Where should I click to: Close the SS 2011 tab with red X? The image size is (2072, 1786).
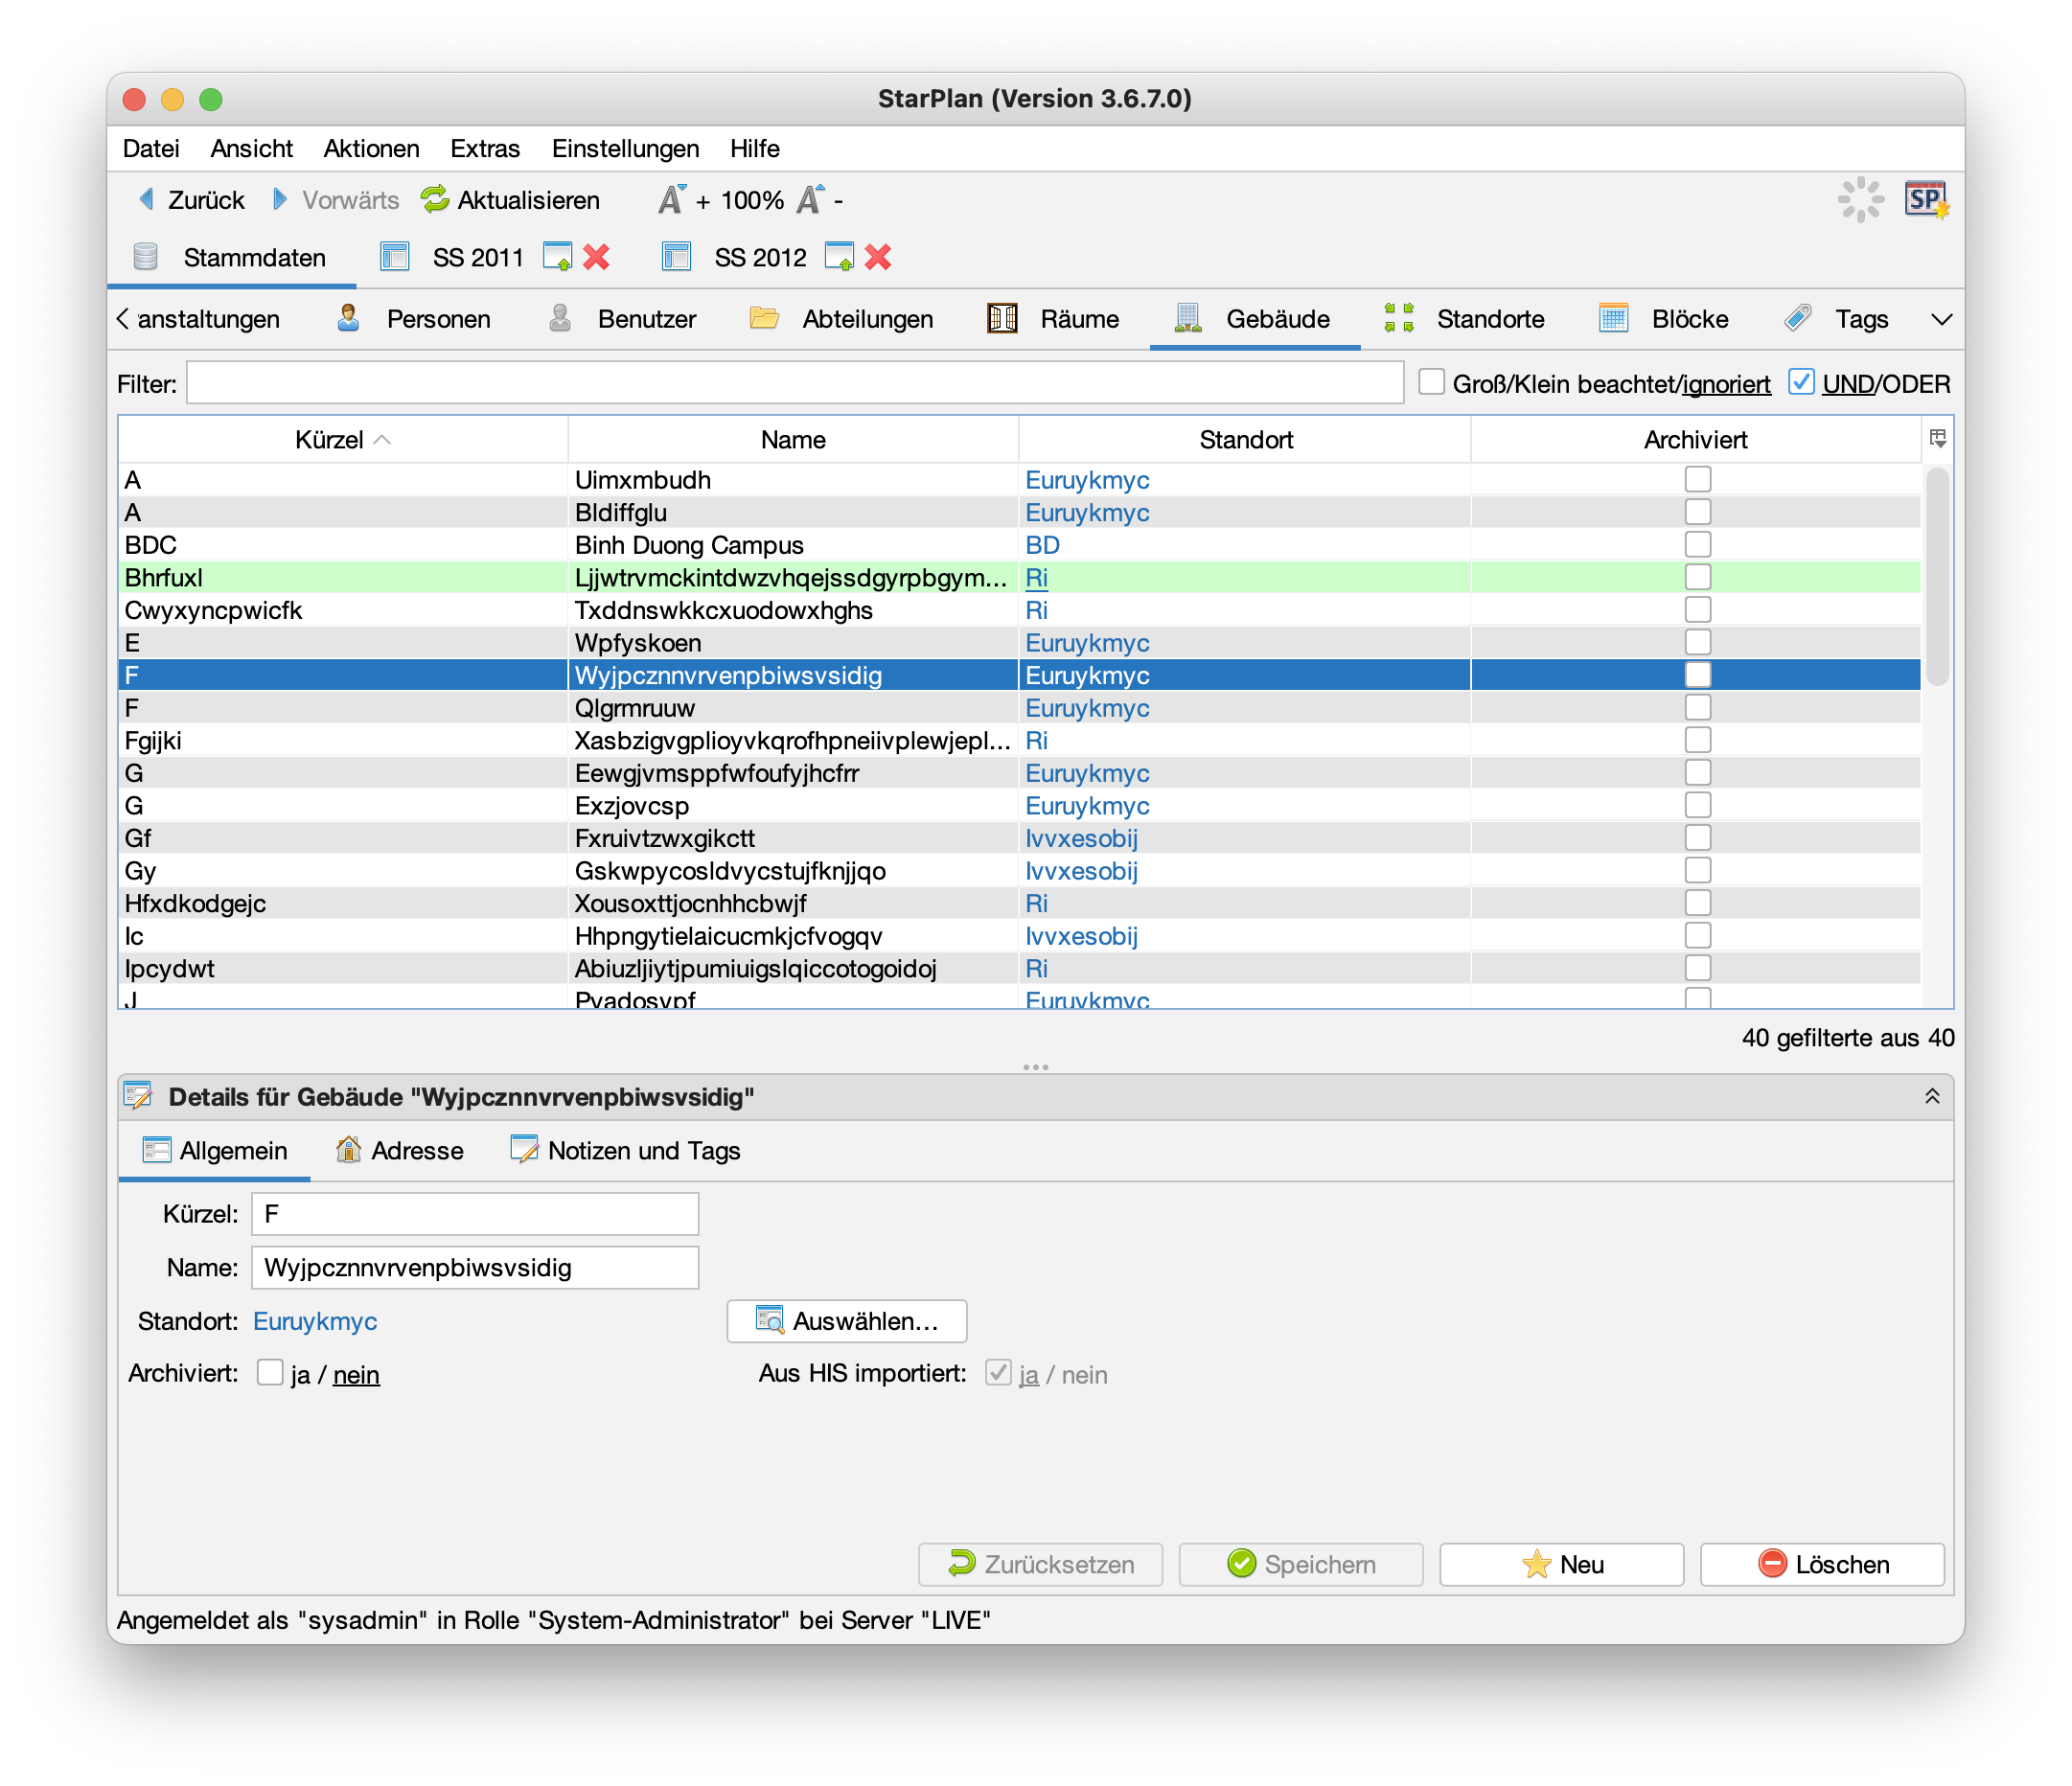coord(597,258)
